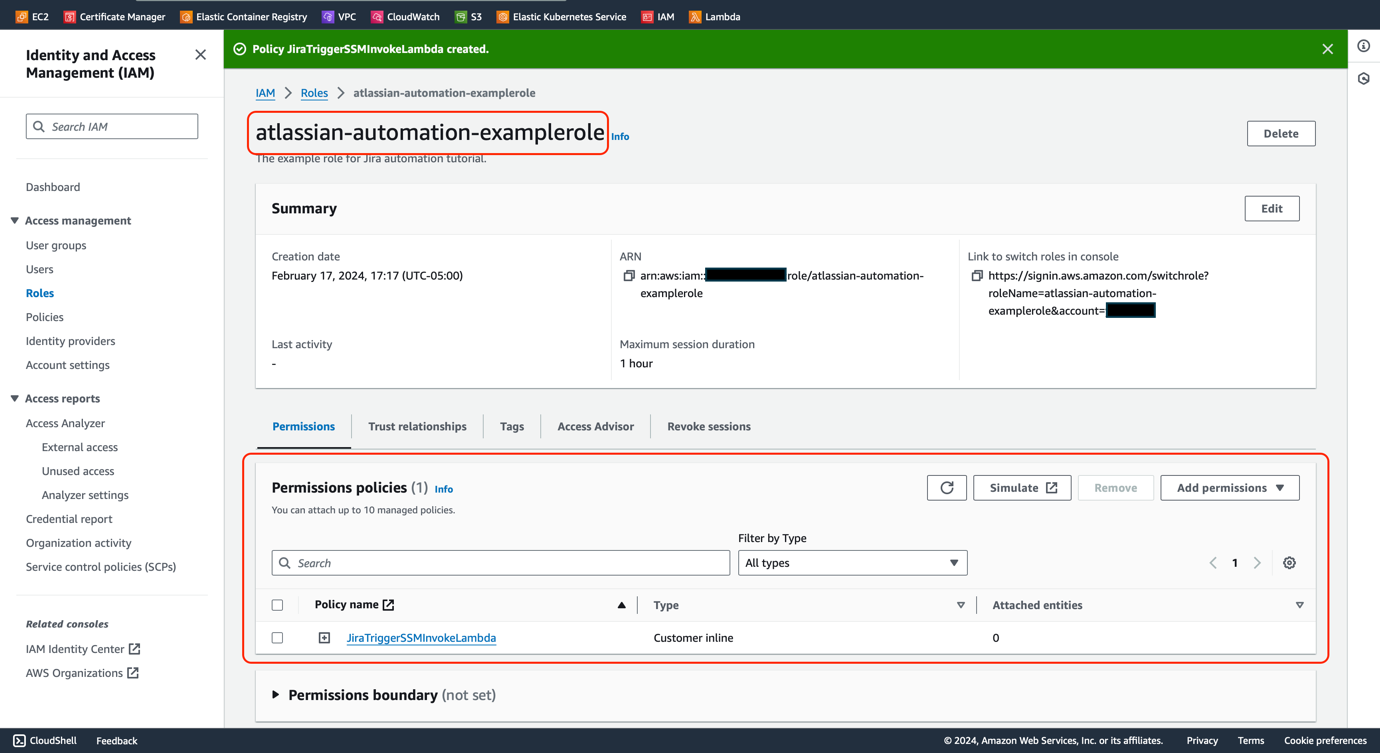Go to next page of policies
The image size is (1380, 753).
pyautogui.click(x=1257, y=563)
